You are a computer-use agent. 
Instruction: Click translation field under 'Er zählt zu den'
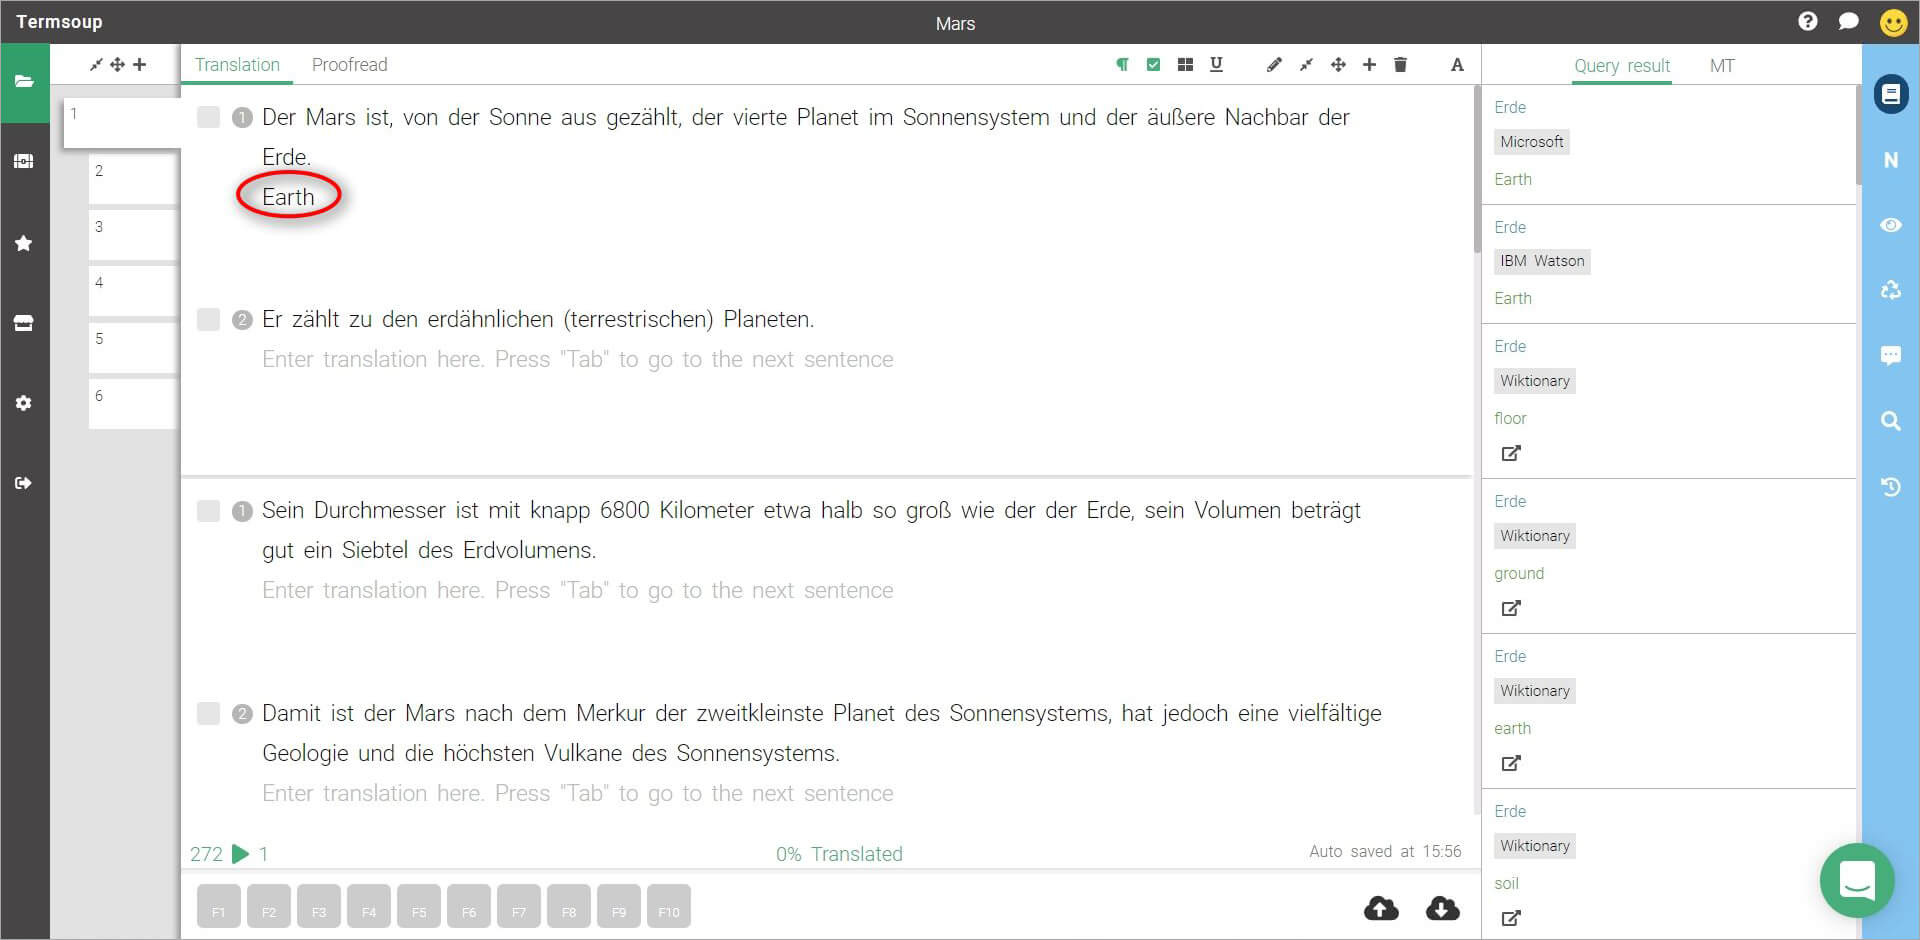point(578,359)
